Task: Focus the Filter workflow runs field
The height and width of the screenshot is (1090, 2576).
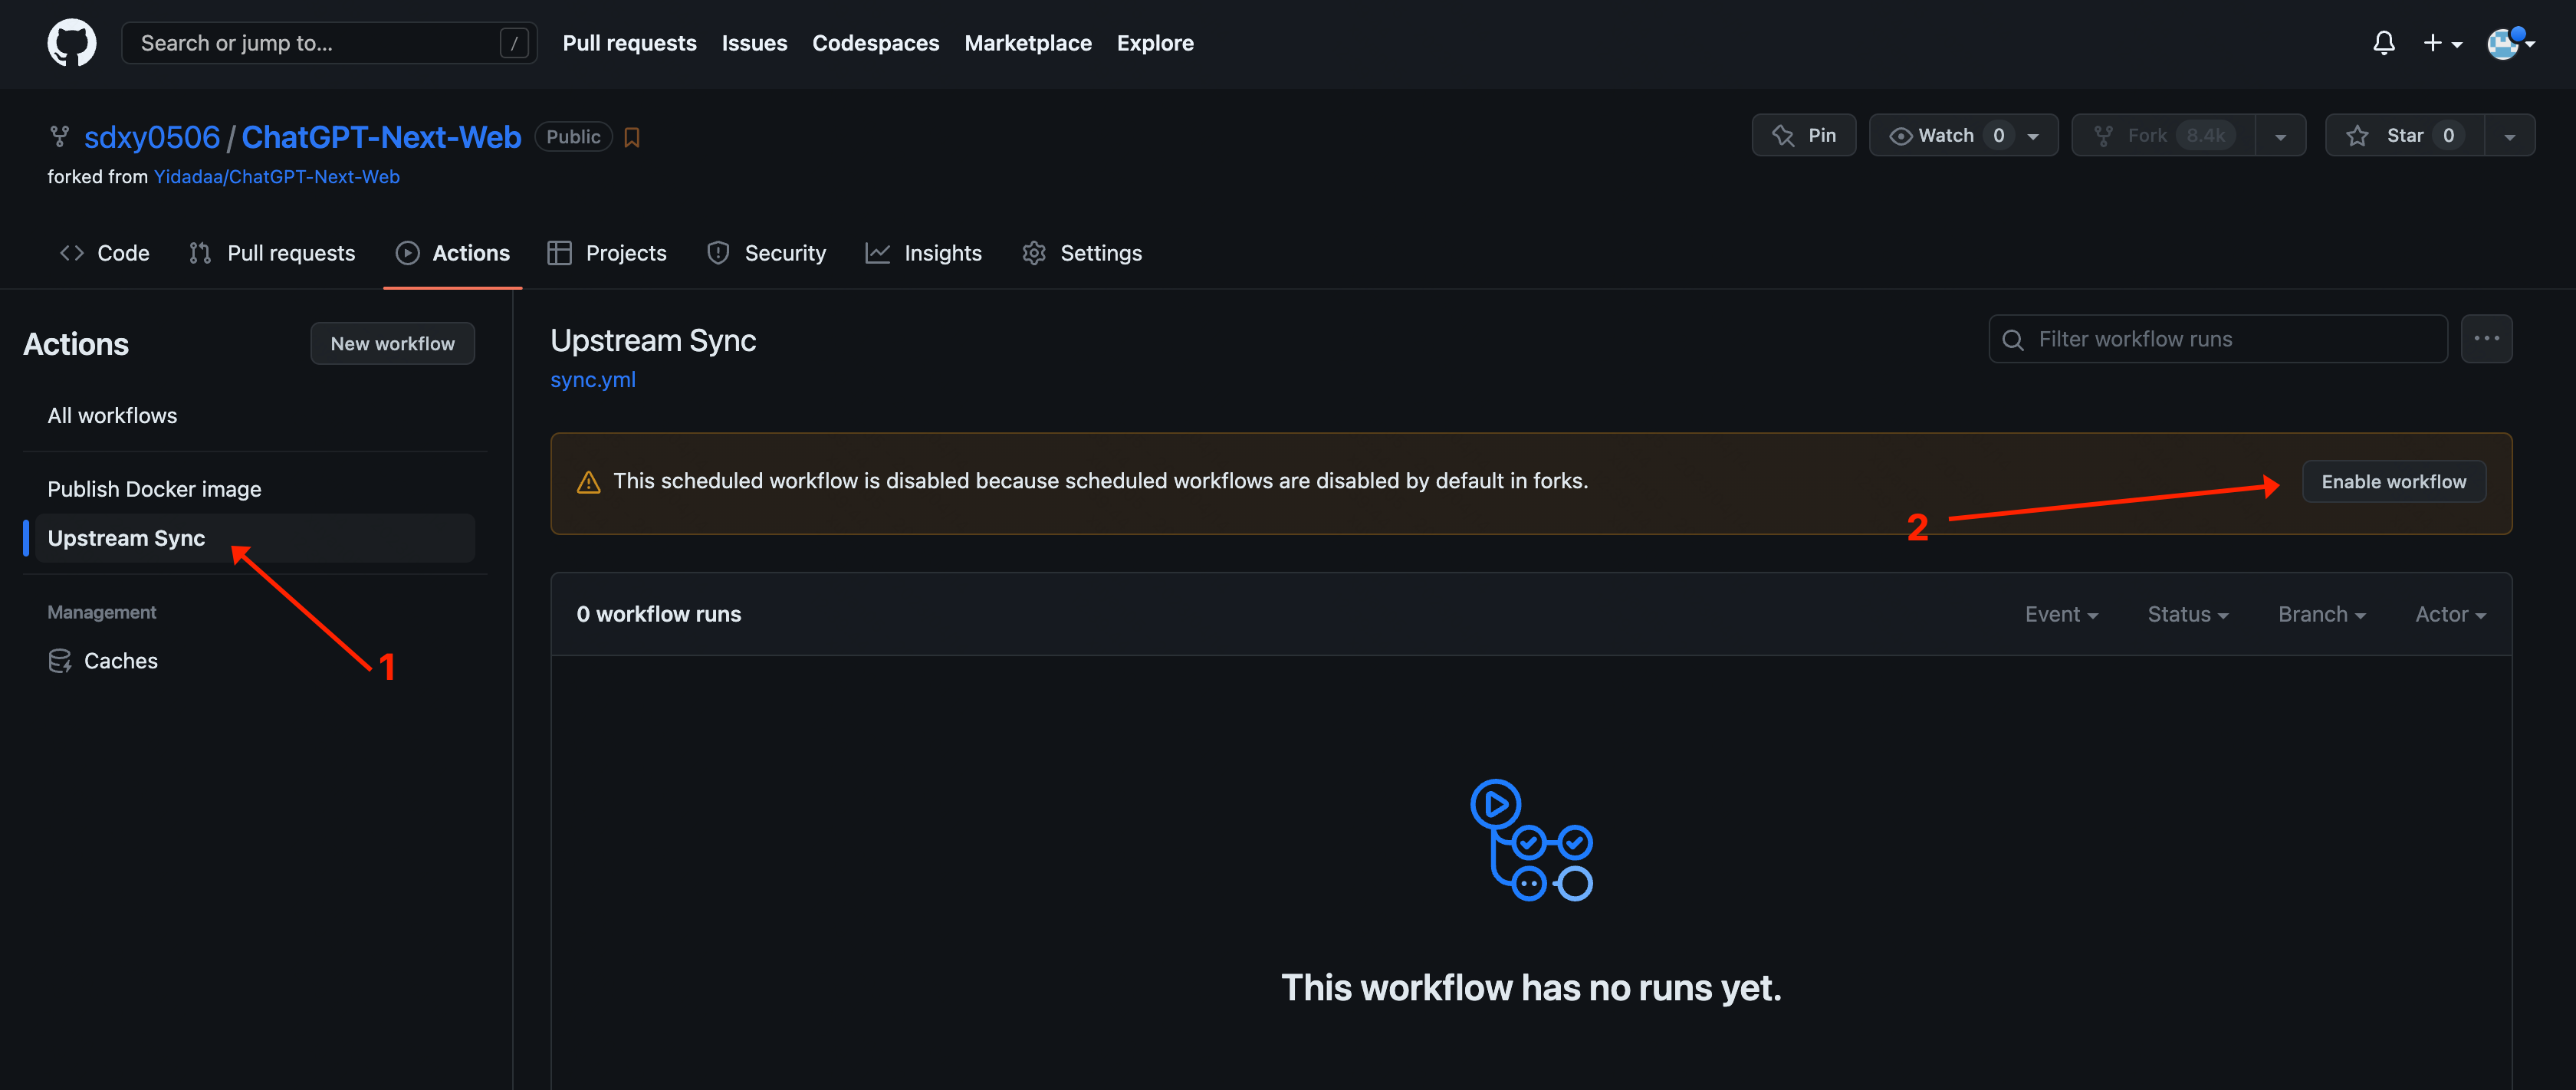Action: [x=2218, y=339]
